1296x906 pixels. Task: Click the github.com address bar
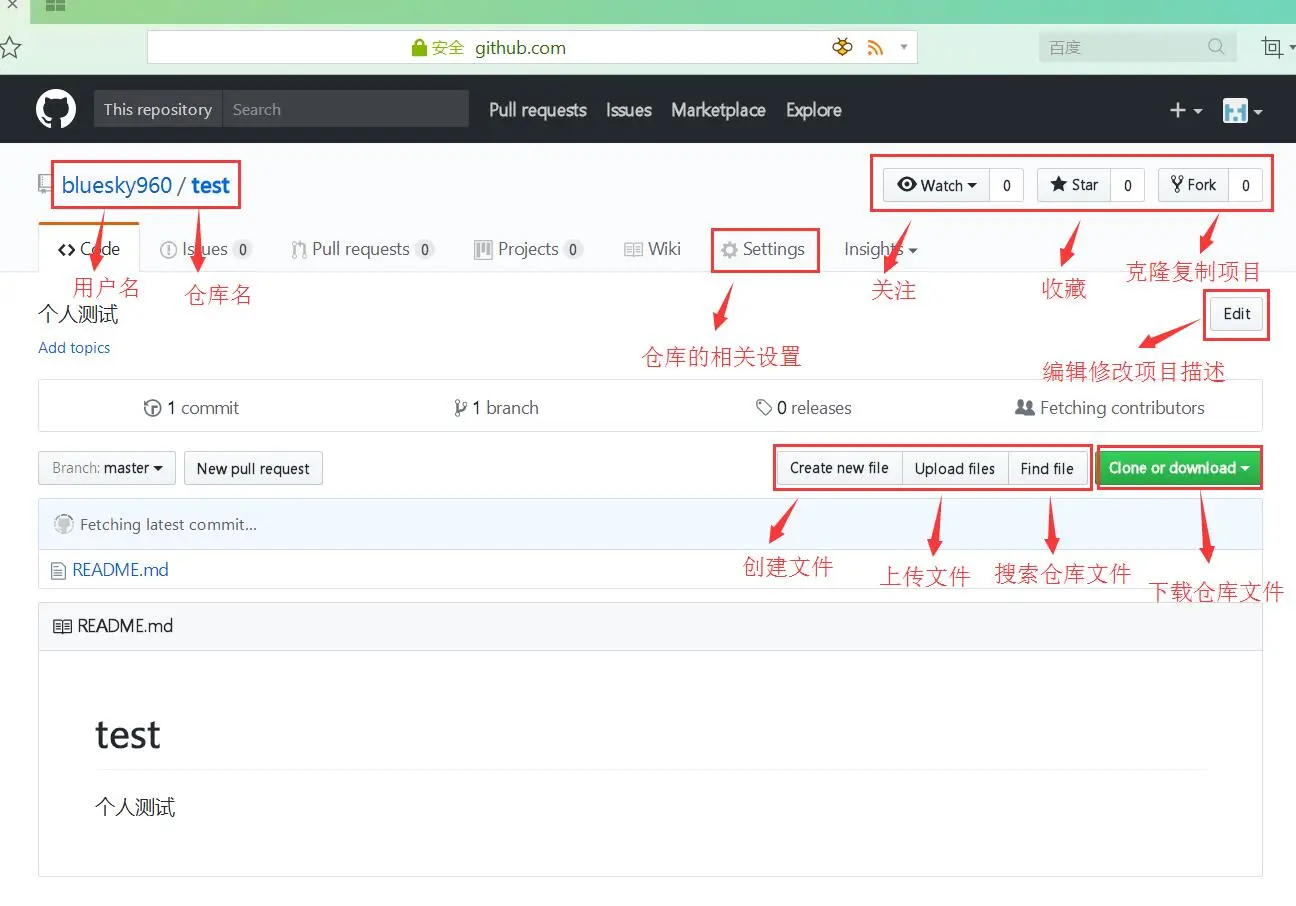click(x=532, y=47)
